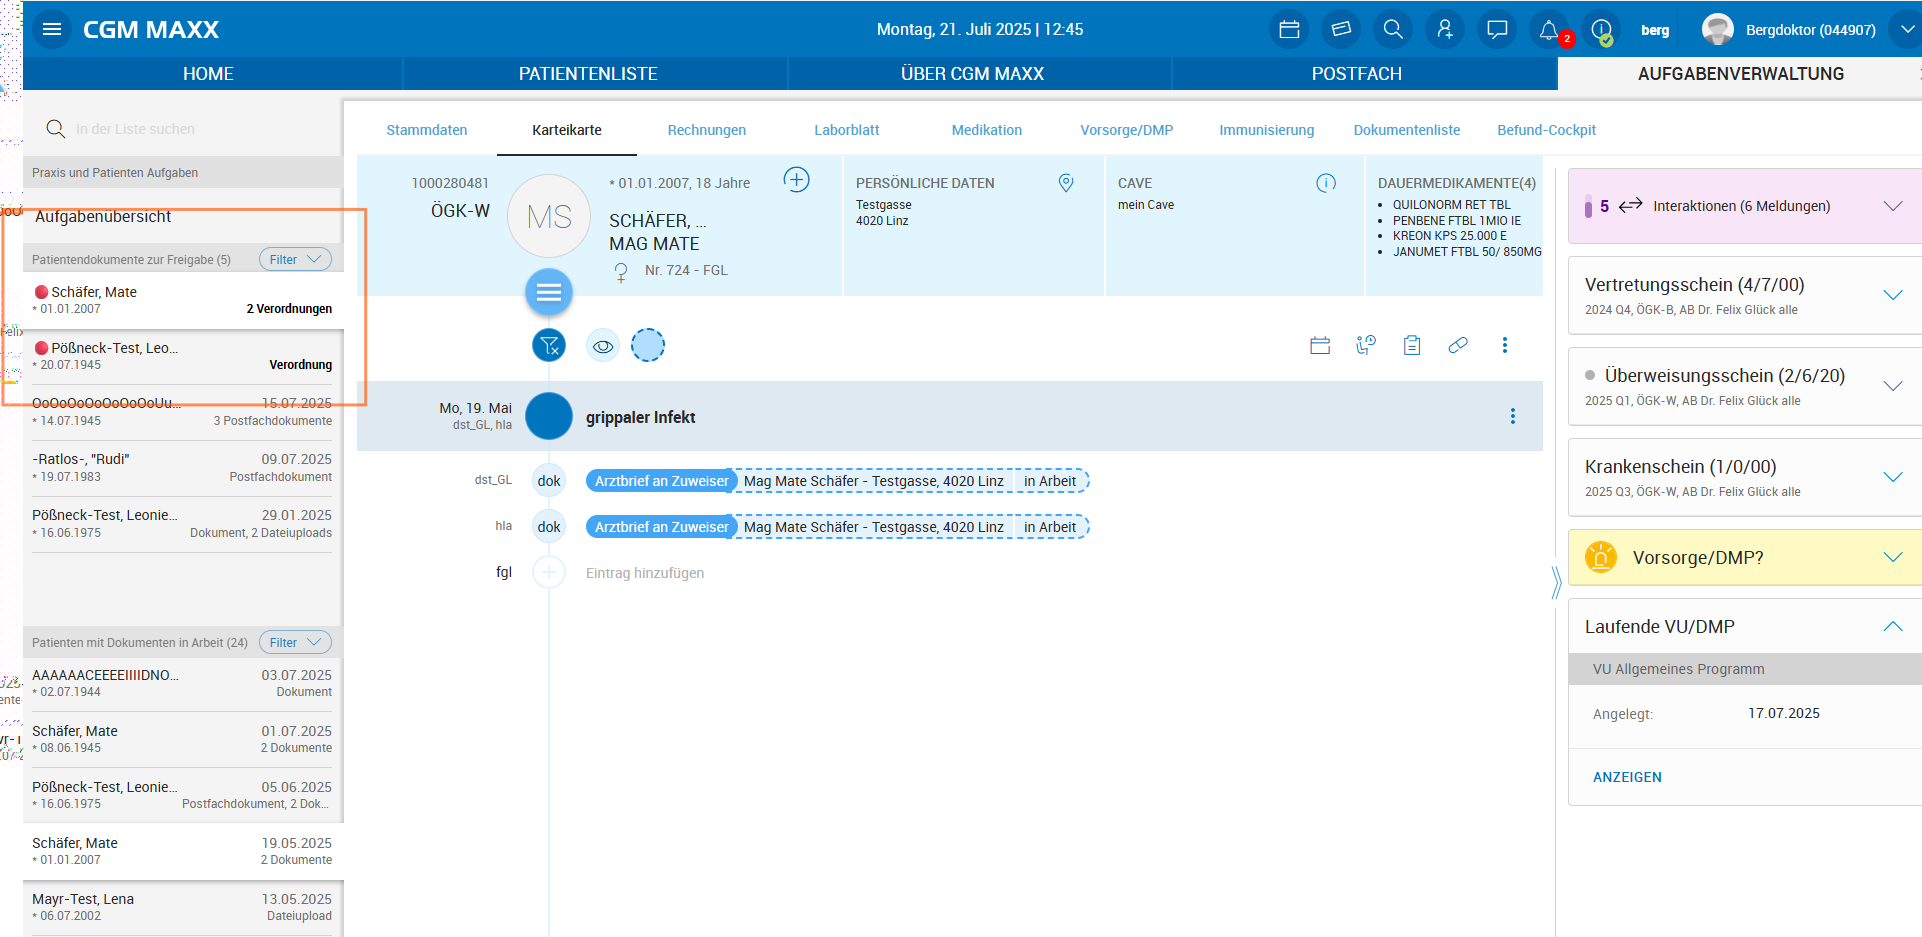Image resolution: width=1922 pixels, height=937 pixels.
Task: Click the first Arztbrief an Zuweiser entry
Action: click(661, 481)
